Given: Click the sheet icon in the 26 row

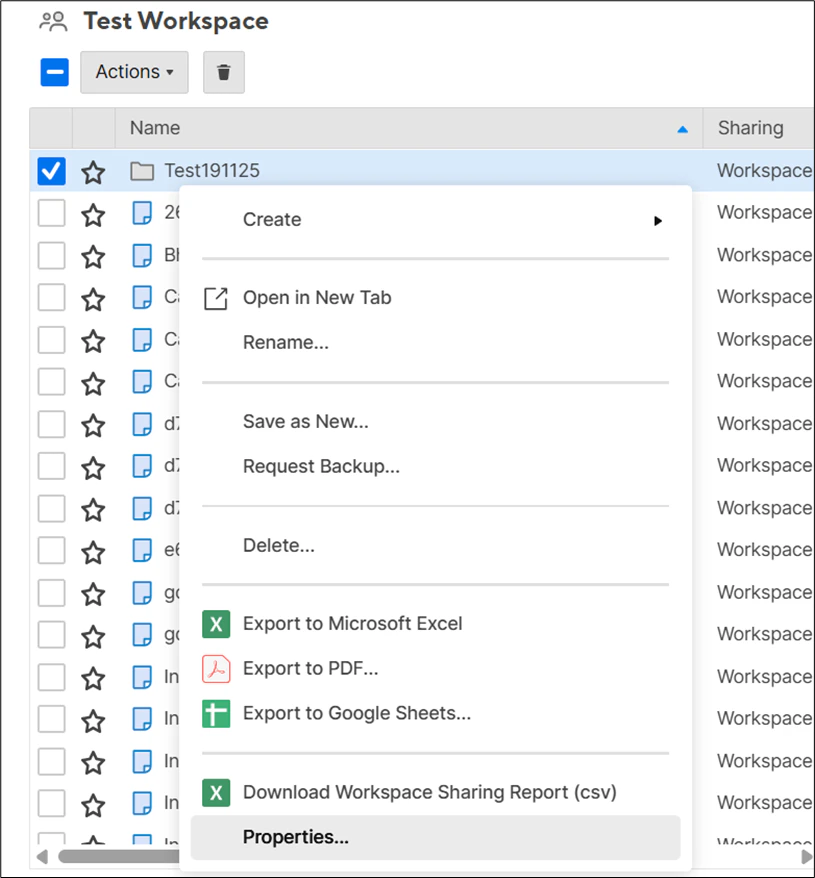Looking at the screenshot, I should (142, 213).
